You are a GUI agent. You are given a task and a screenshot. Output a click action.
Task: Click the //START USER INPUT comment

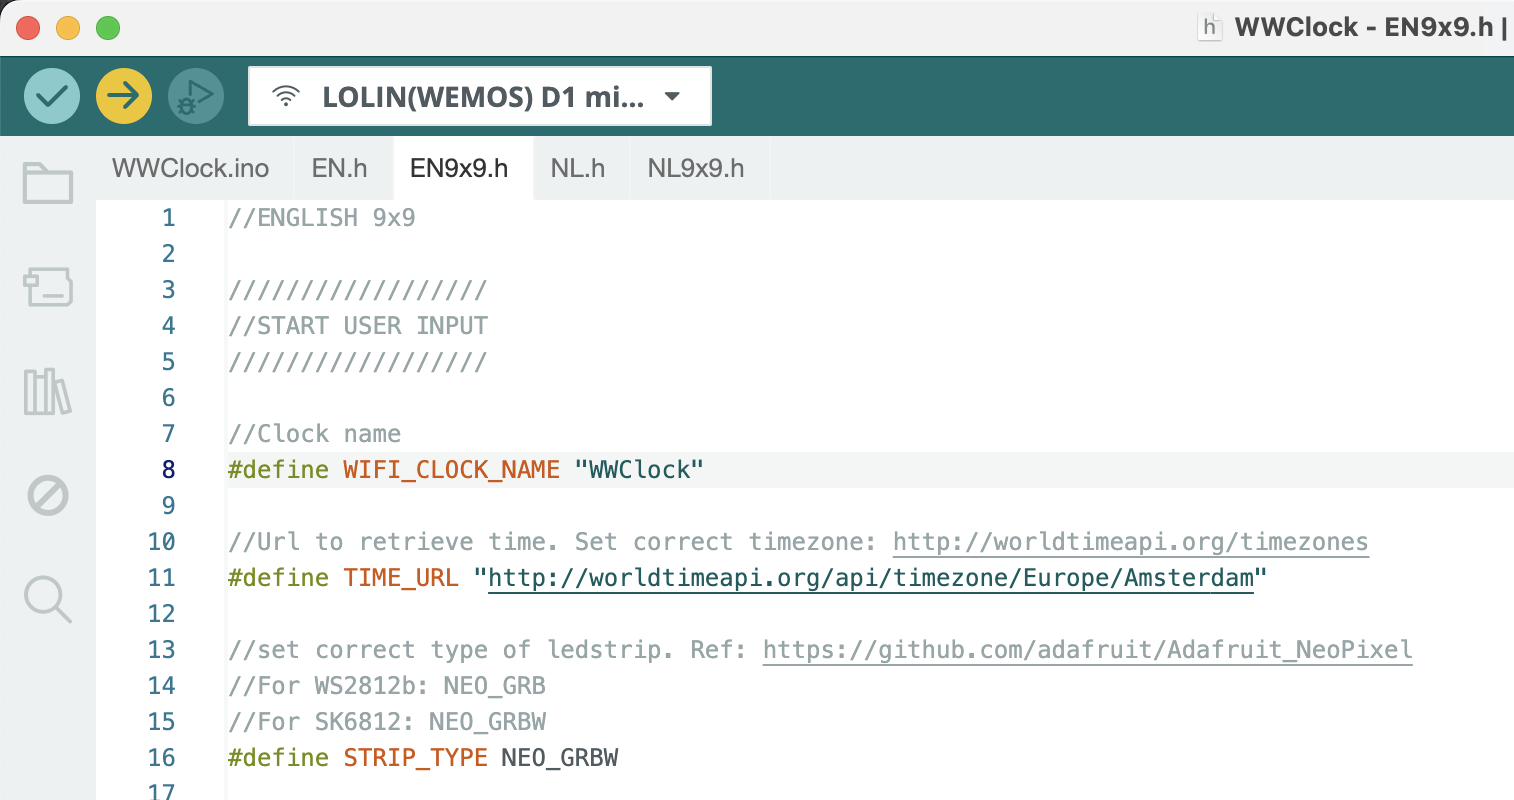[358, 326]
